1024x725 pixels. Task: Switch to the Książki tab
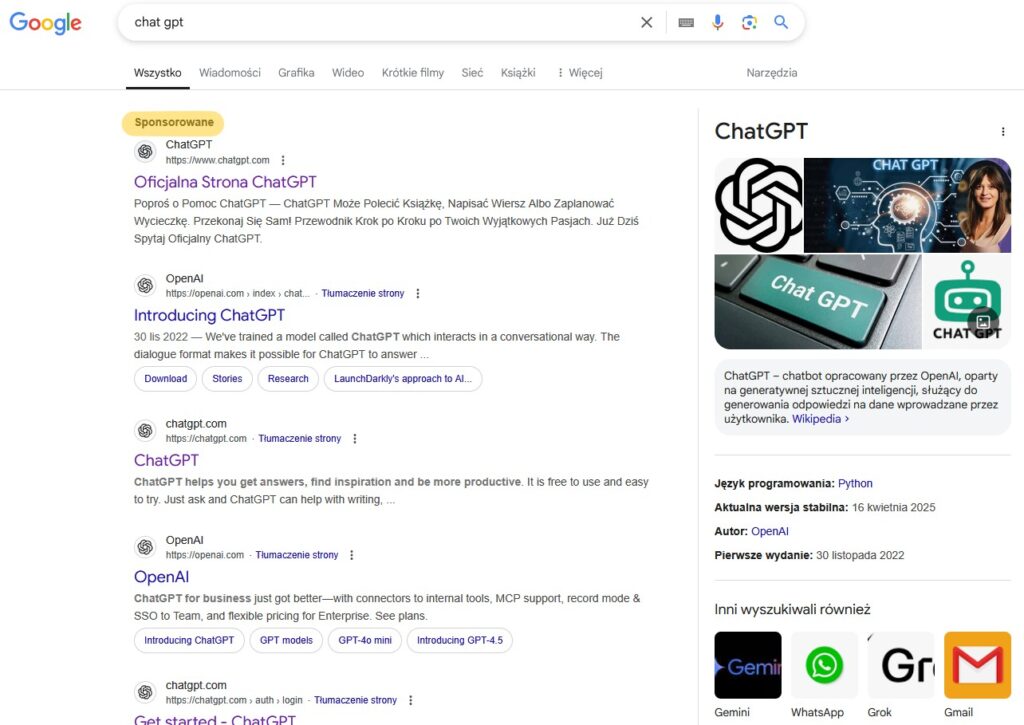point(518,72)
